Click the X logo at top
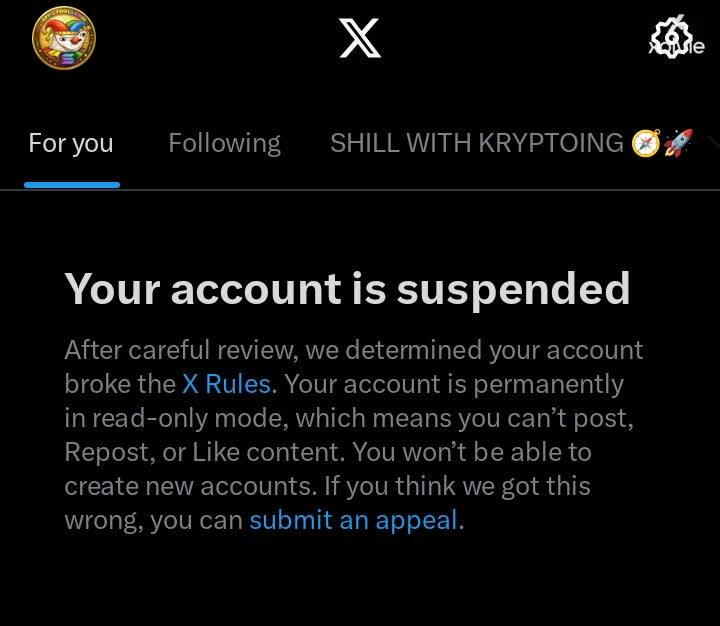Image resolution: width=720 pixels, height=626 pixels. click(360, 39)
